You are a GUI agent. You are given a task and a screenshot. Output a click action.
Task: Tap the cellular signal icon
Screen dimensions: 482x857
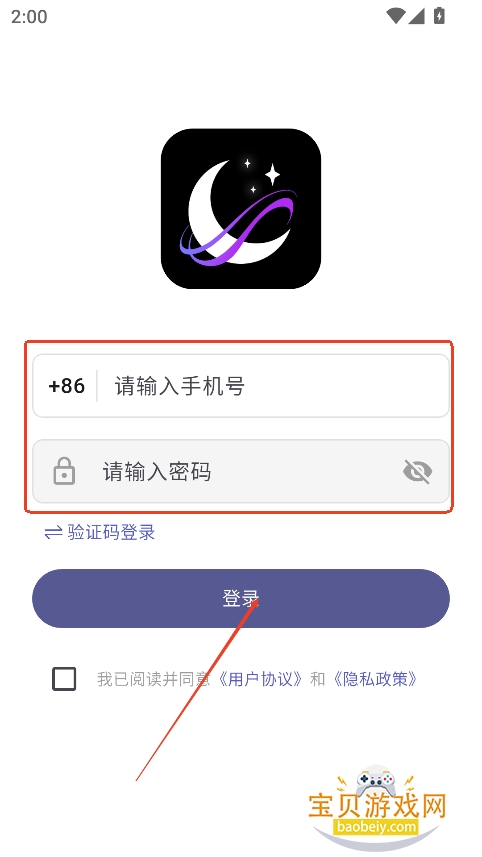[x=416, y=16]
